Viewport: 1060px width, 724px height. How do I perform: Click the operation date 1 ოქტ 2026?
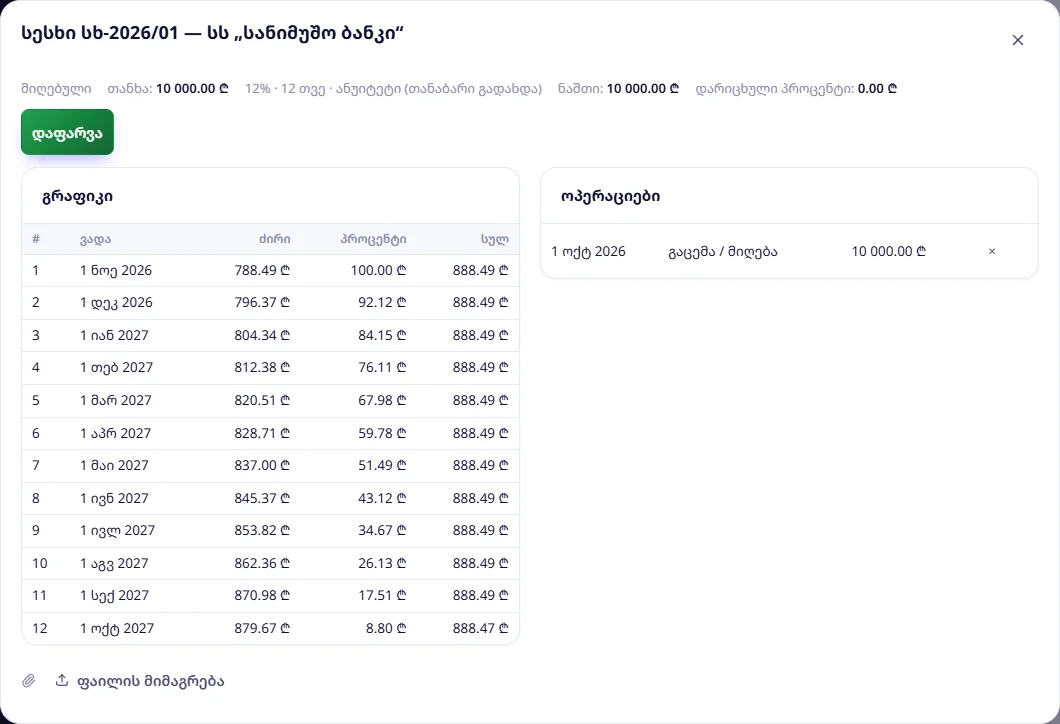point(589,251)
